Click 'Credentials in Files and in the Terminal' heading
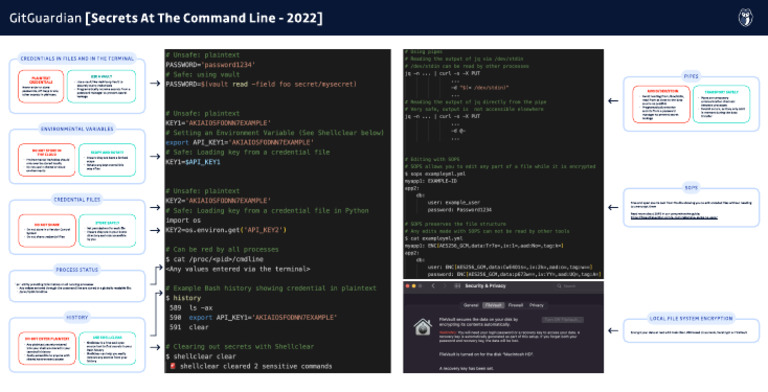768x392 pixels. (x=77, y=58)
